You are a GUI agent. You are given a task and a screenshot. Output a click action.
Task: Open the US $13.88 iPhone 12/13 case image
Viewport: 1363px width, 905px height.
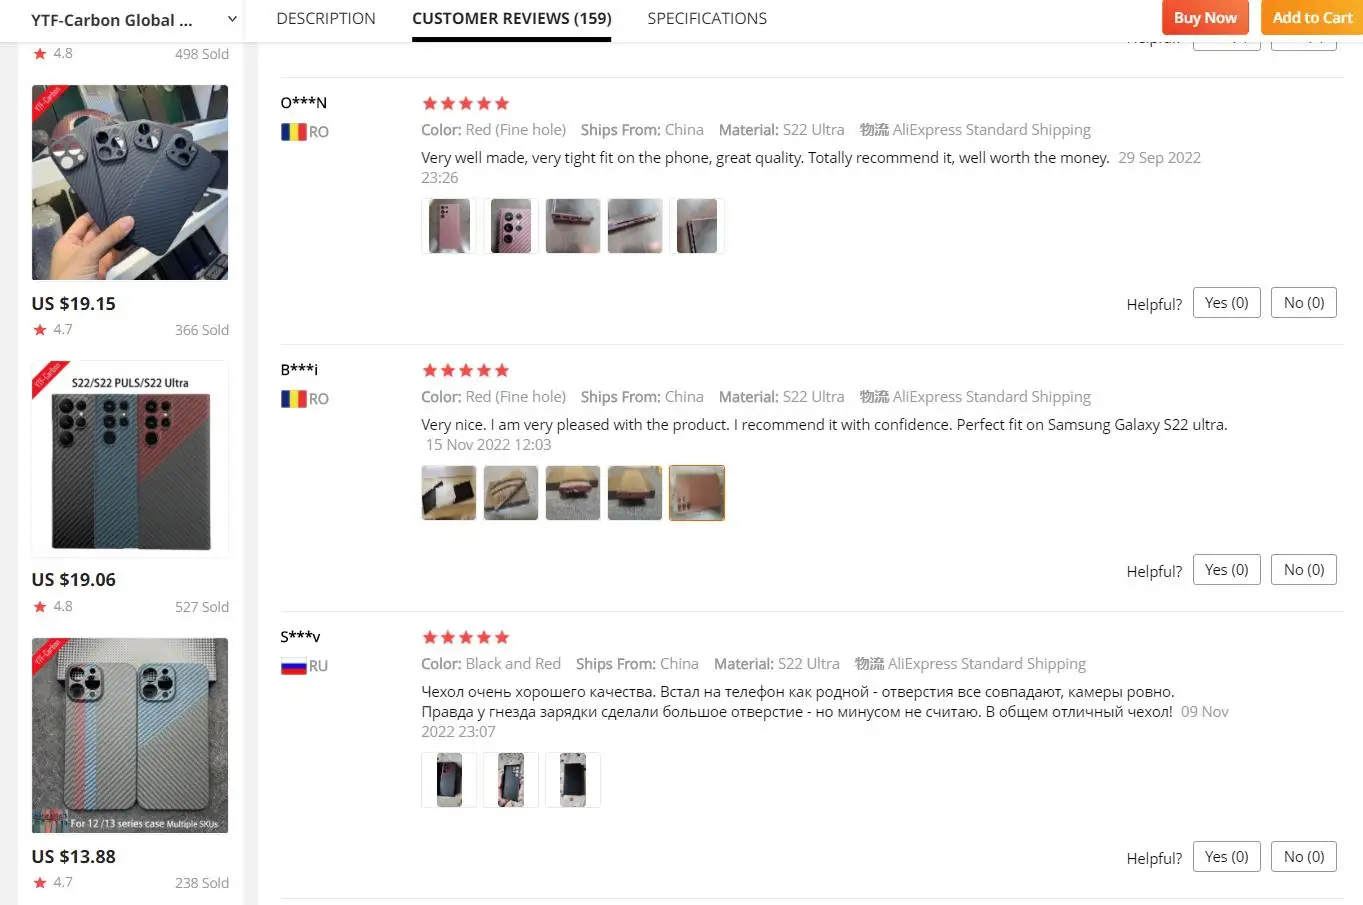[130, 735]
